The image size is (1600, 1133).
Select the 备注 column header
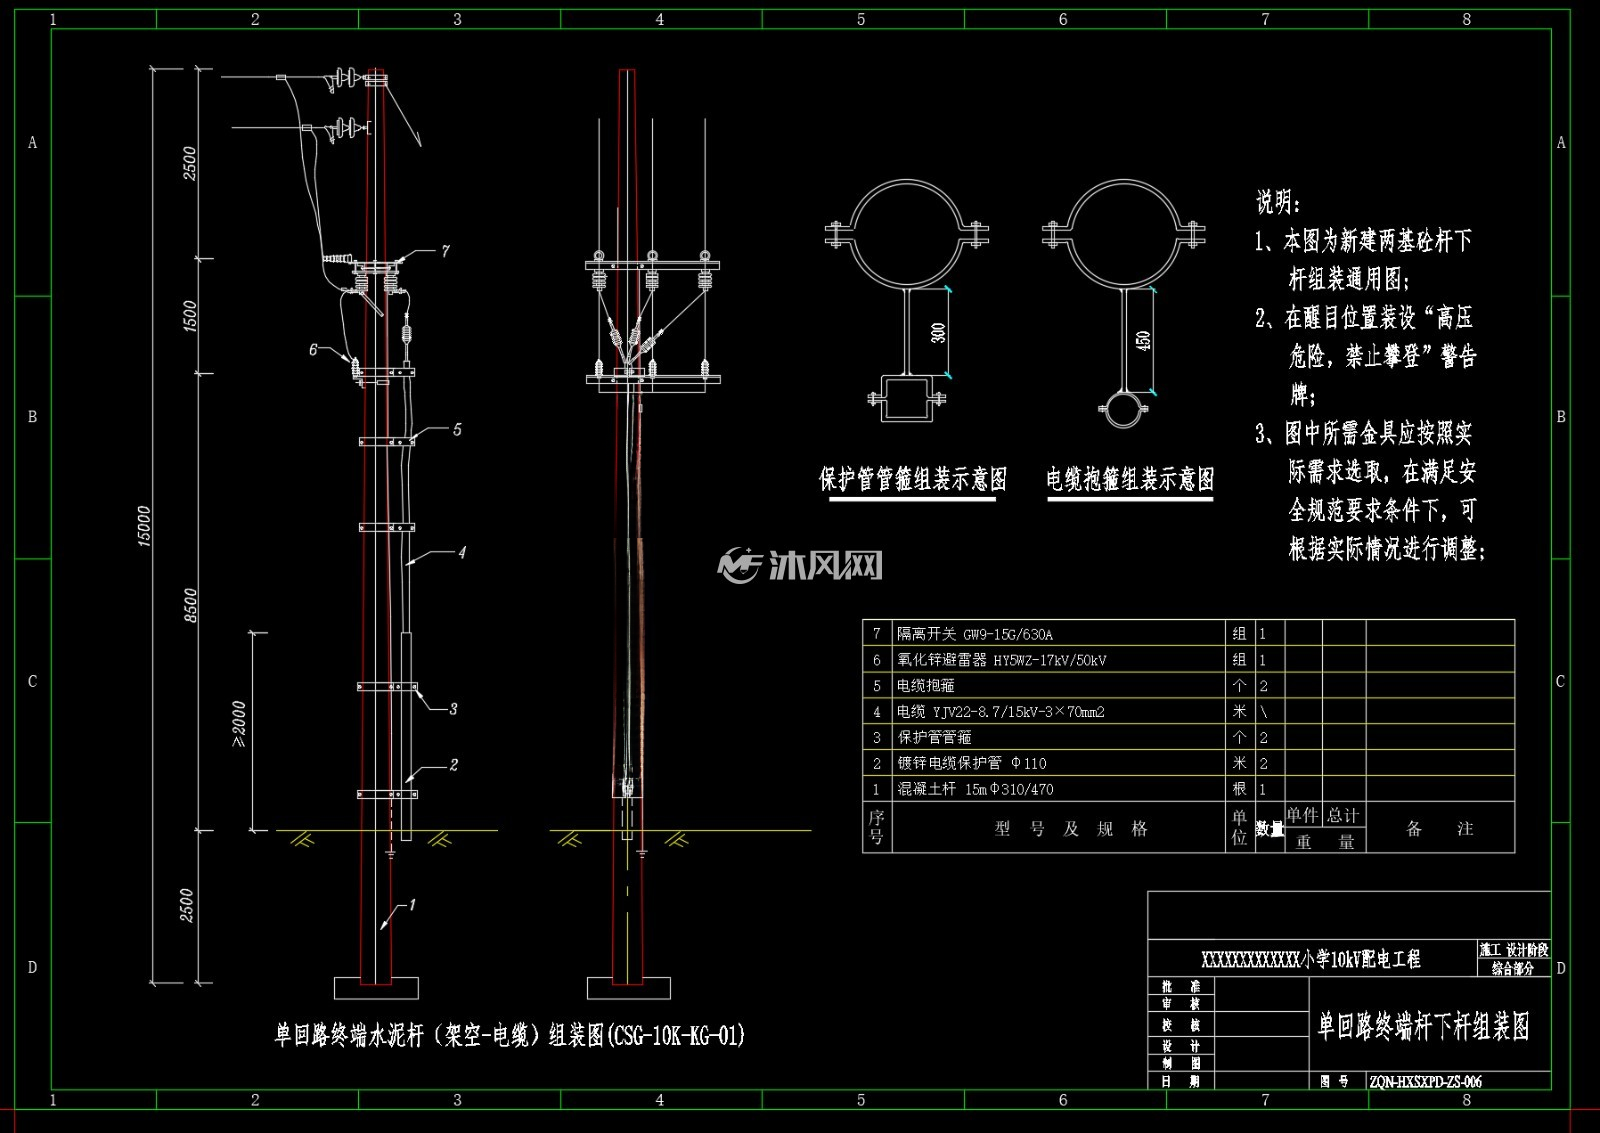(x=1440, y=828)
